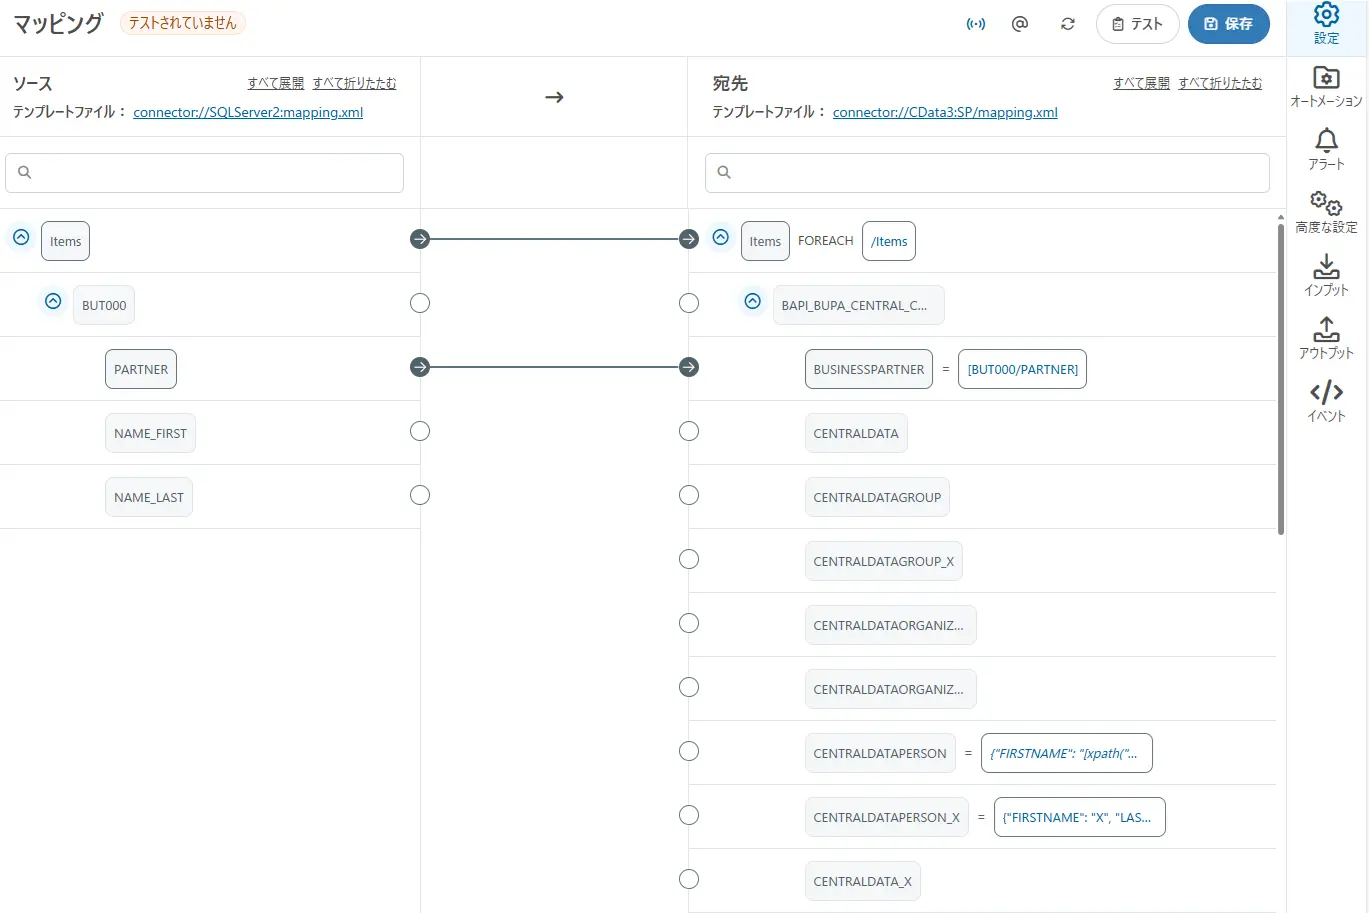Collapse the Items node in the source tree
The height and width of the screenshot is (913, 1369).
20,237
